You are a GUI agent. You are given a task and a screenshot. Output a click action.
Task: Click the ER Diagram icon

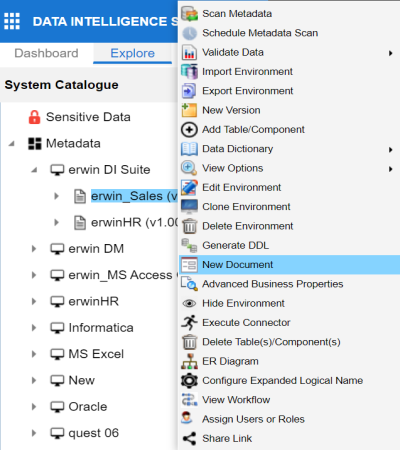[x=189, y=361]
